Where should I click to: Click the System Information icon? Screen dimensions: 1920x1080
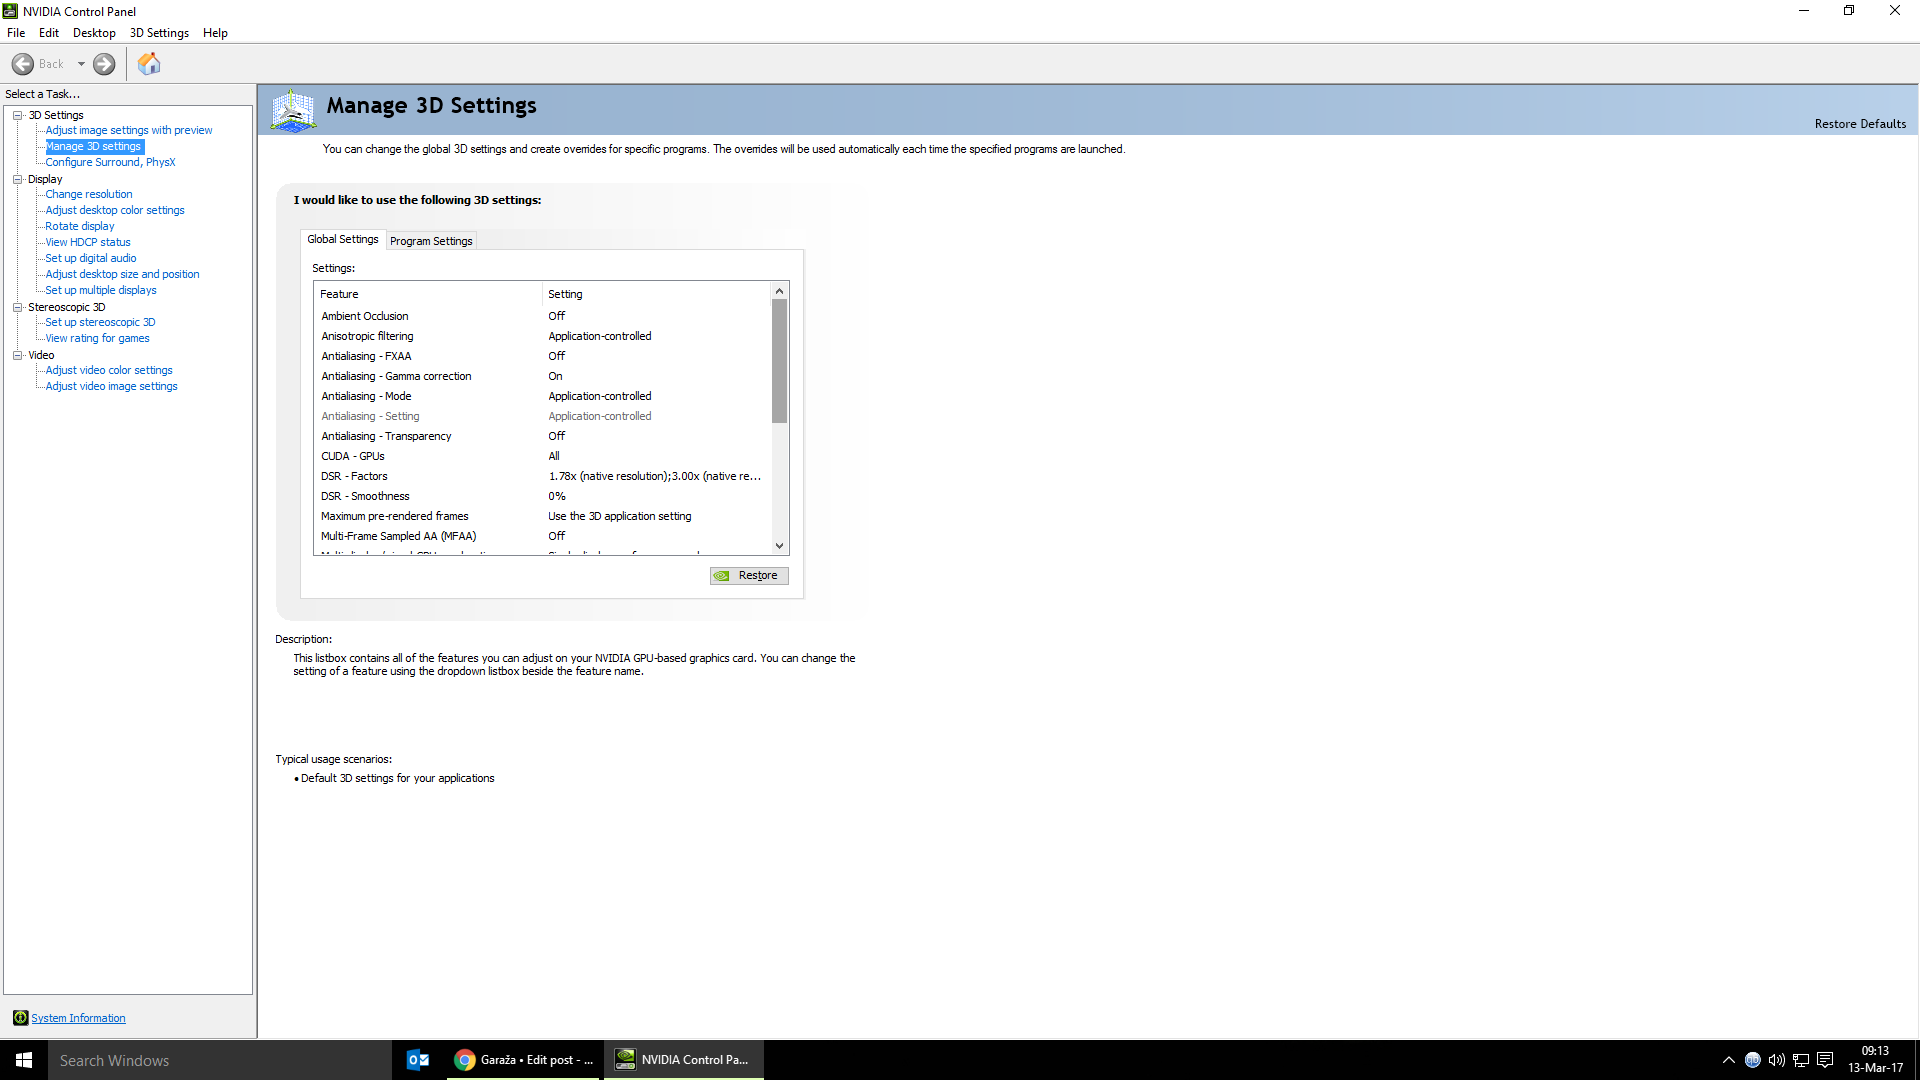pos(20,1018)
